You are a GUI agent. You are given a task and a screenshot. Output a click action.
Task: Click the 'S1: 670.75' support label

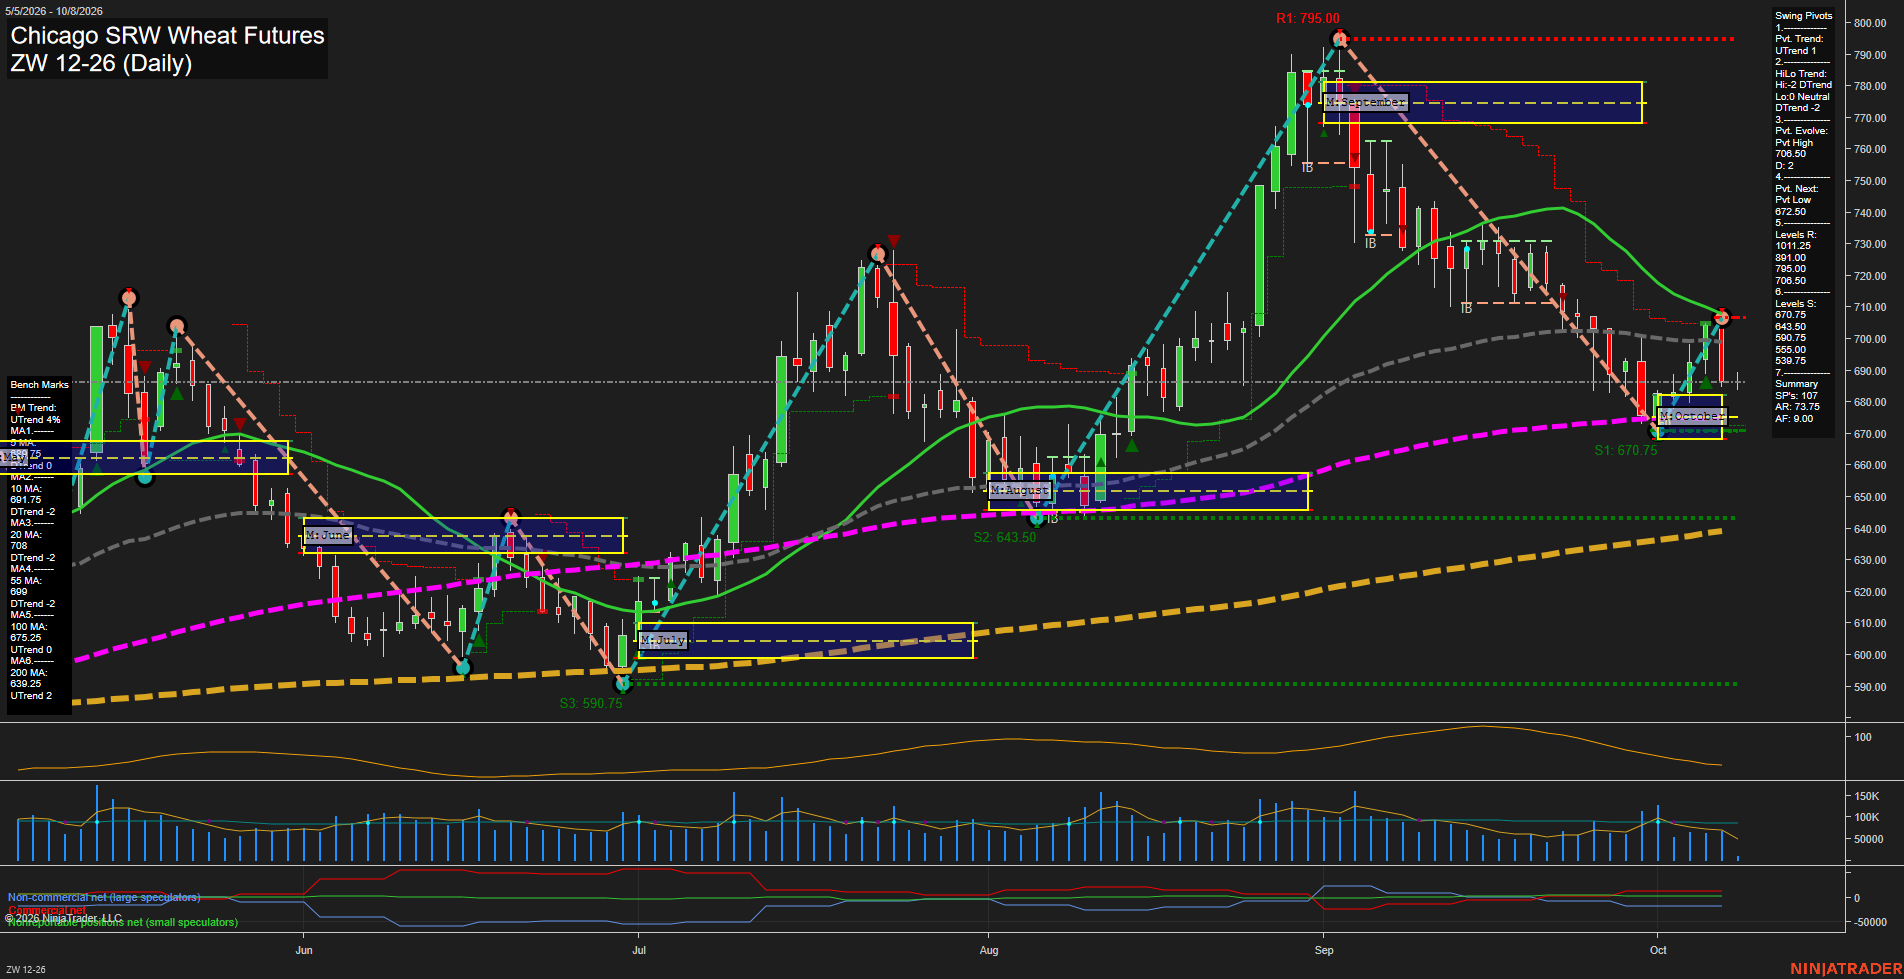click(x=1625, y=450)
